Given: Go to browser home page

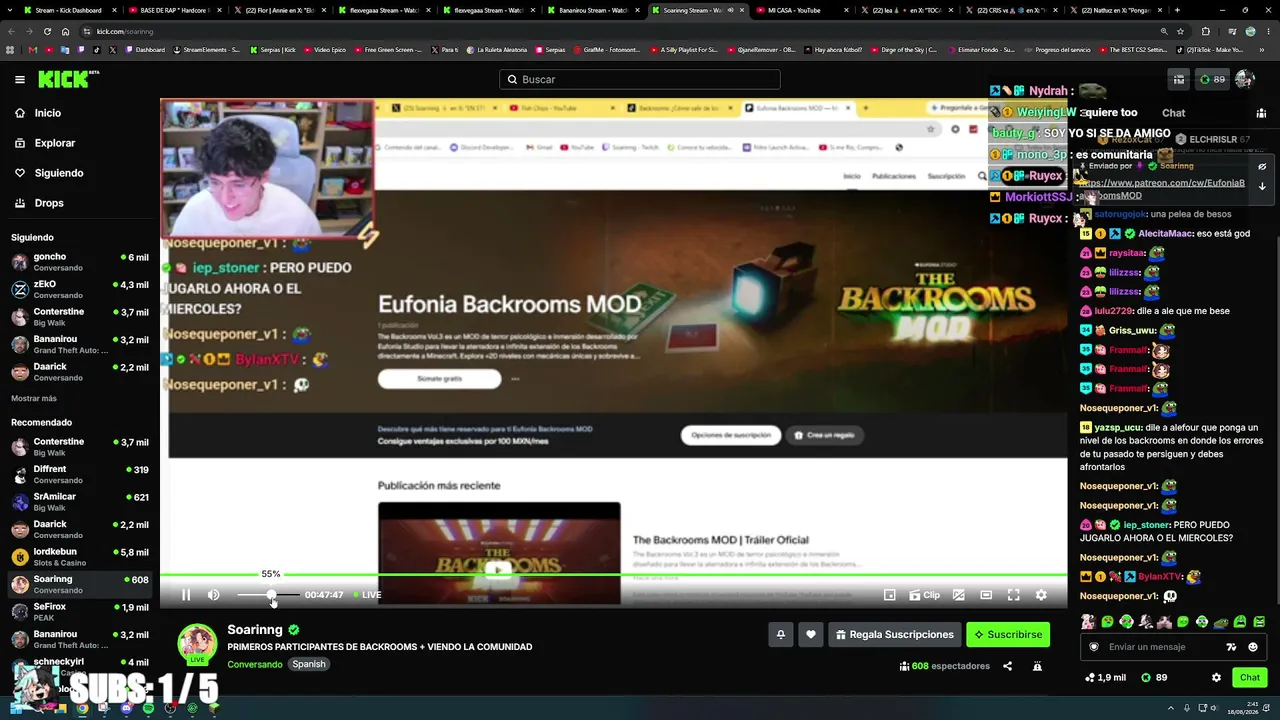Looking at the screenshot, I should click(65, 31).
